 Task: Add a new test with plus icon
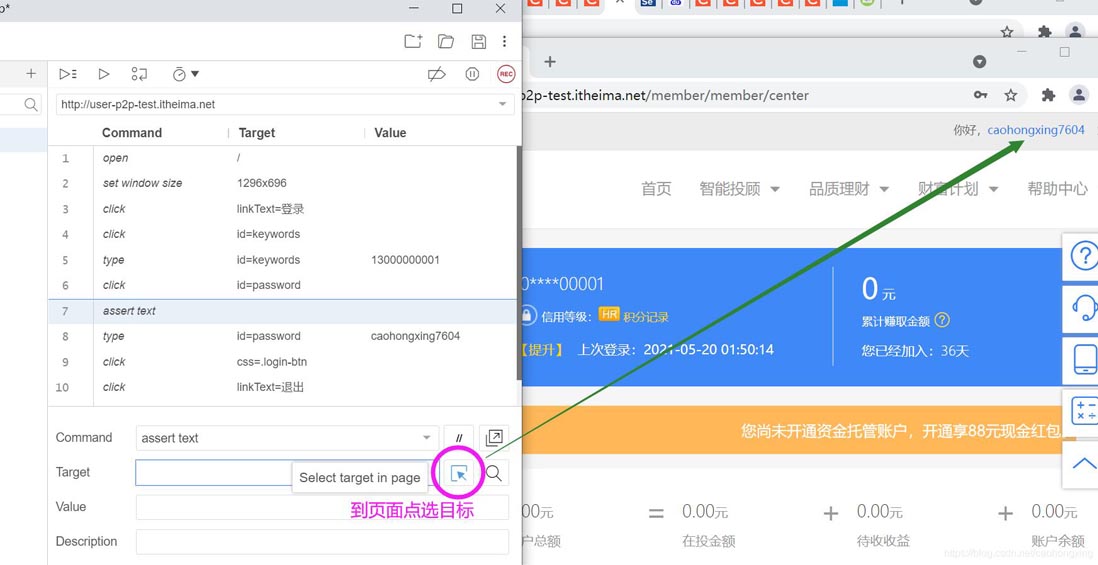pyautogui.click(x=31, y=74)
